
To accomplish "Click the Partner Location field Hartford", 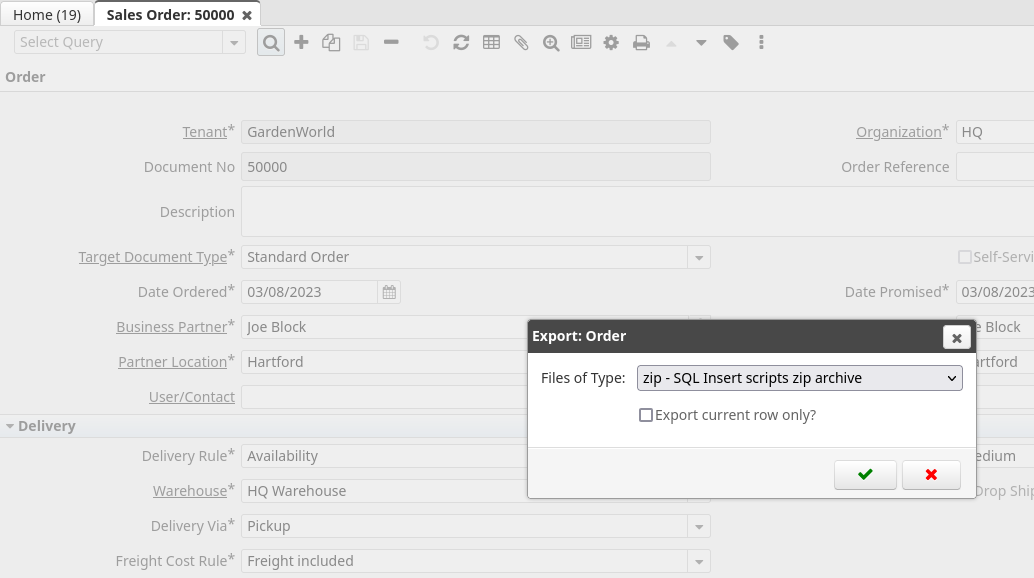I will coord(384,362).
